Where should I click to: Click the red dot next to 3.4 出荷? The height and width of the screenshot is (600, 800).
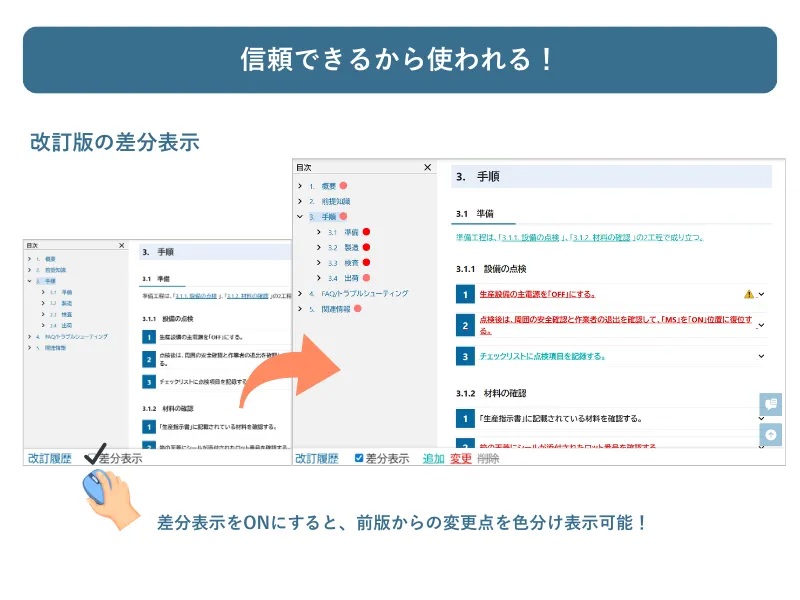(x=364, y=278)
